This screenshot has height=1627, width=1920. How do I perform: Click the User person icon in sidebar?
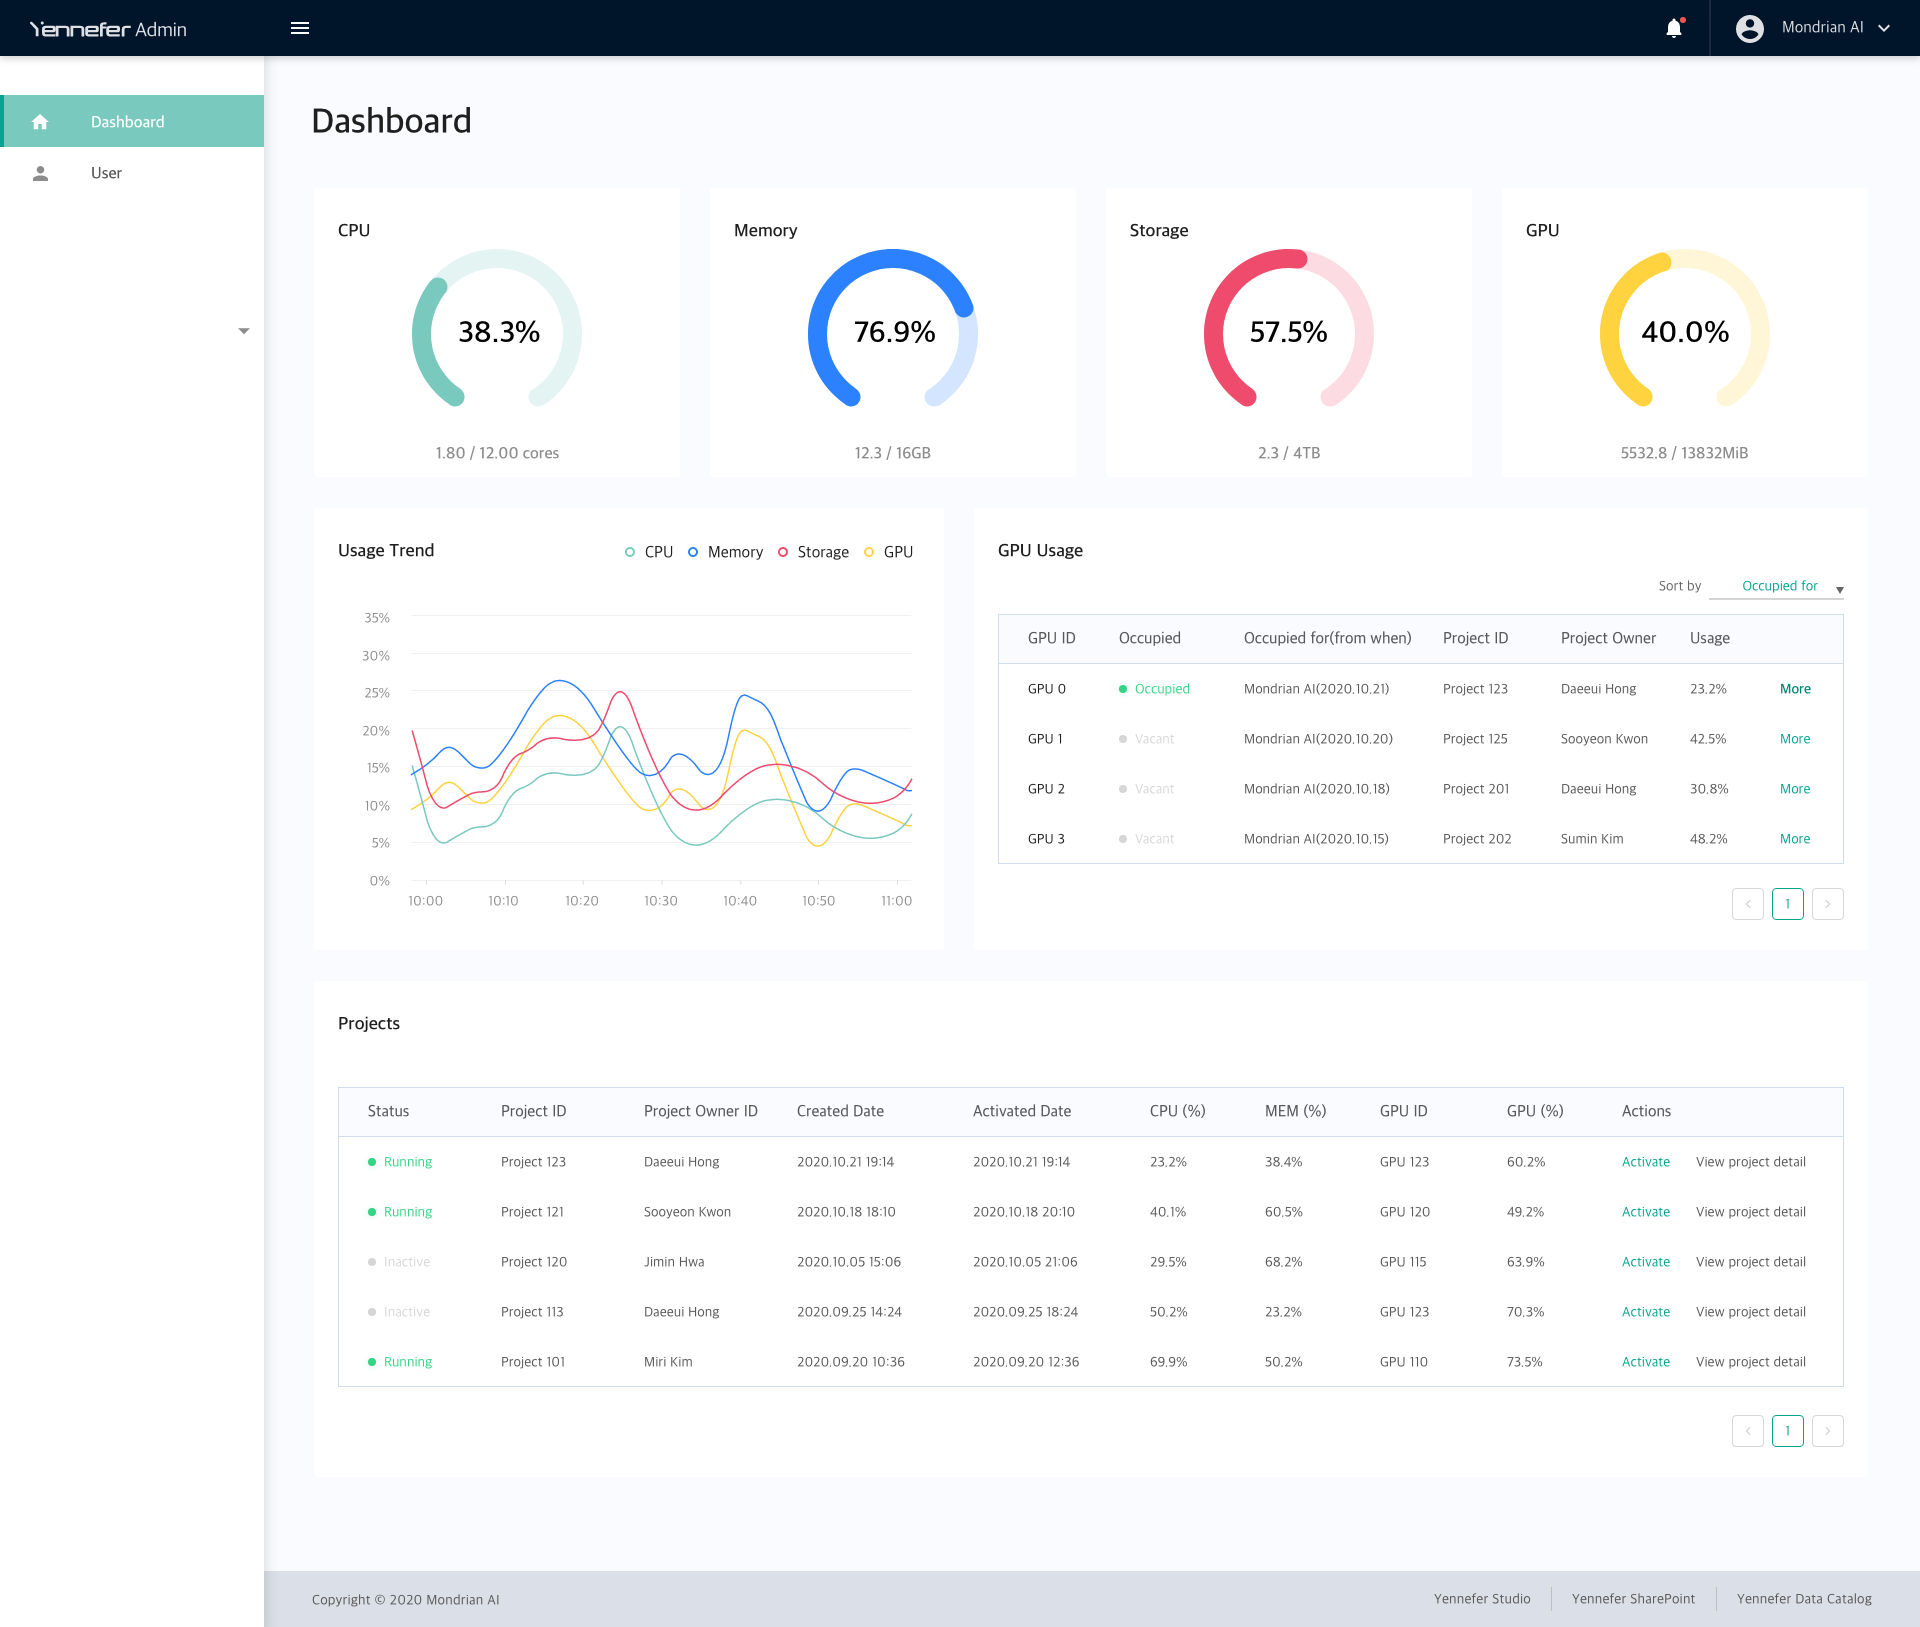40,173
